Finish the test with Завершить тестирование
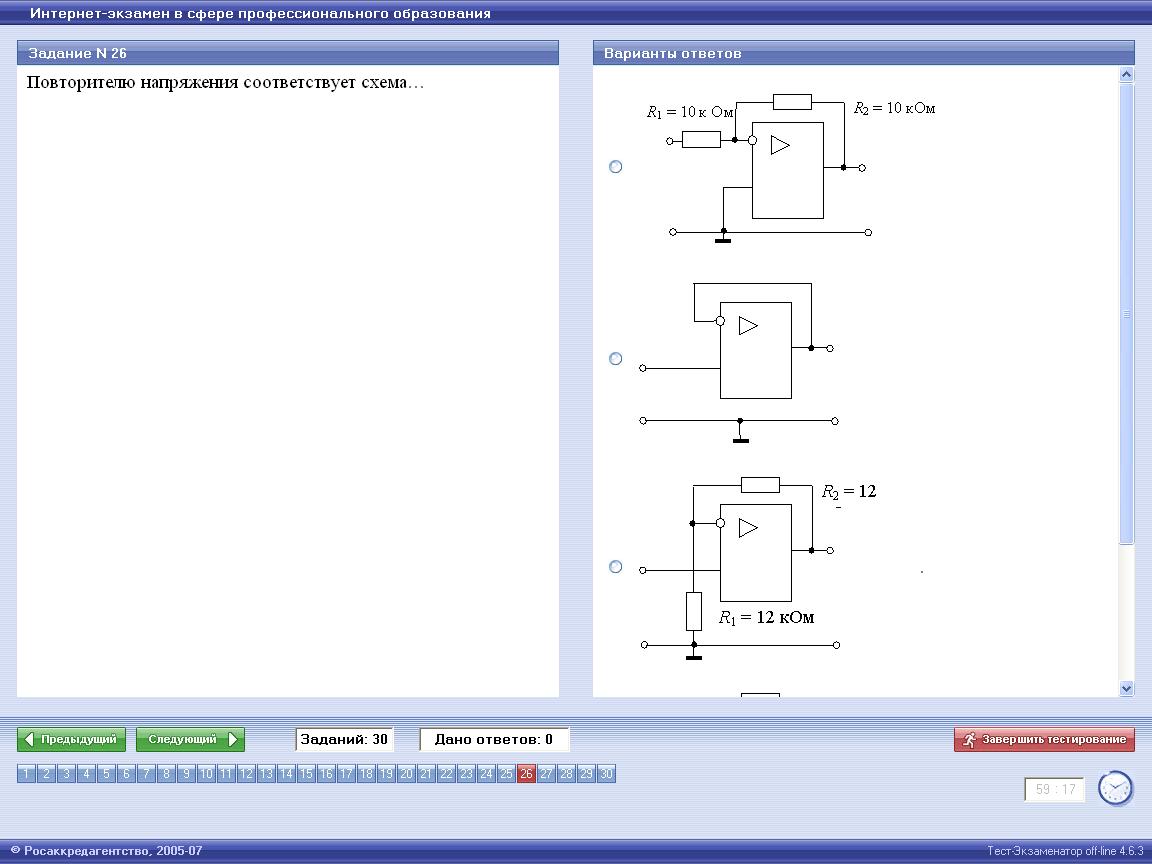This screenshot has width=1152, height=864. pyautogui.click(x=1044, y=739)
